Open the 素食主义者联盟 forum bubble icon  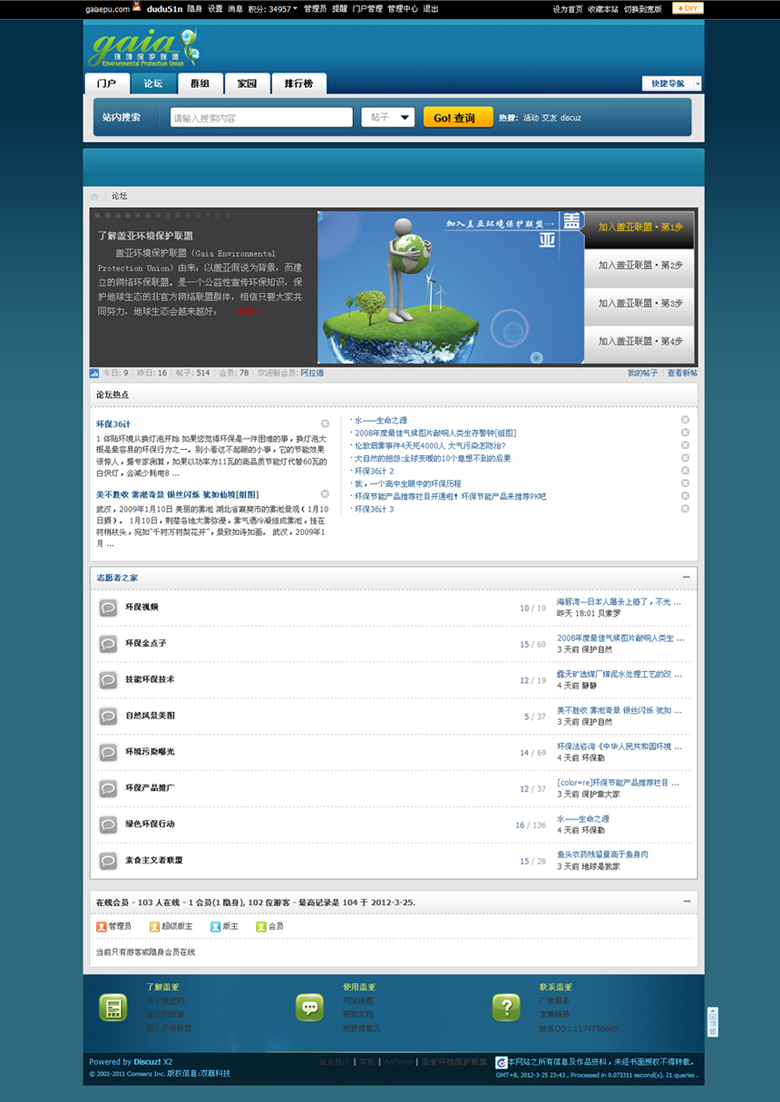click(108, 861)
